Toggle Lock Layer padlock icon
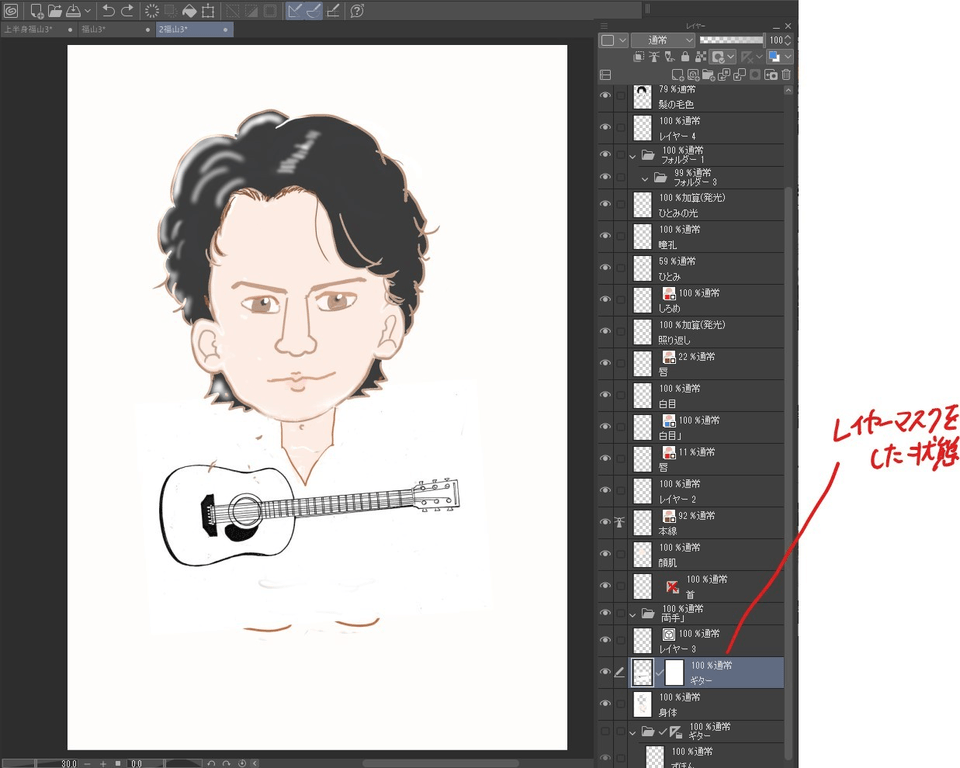This screenshot has width=960, height=768. pos(685,57)
